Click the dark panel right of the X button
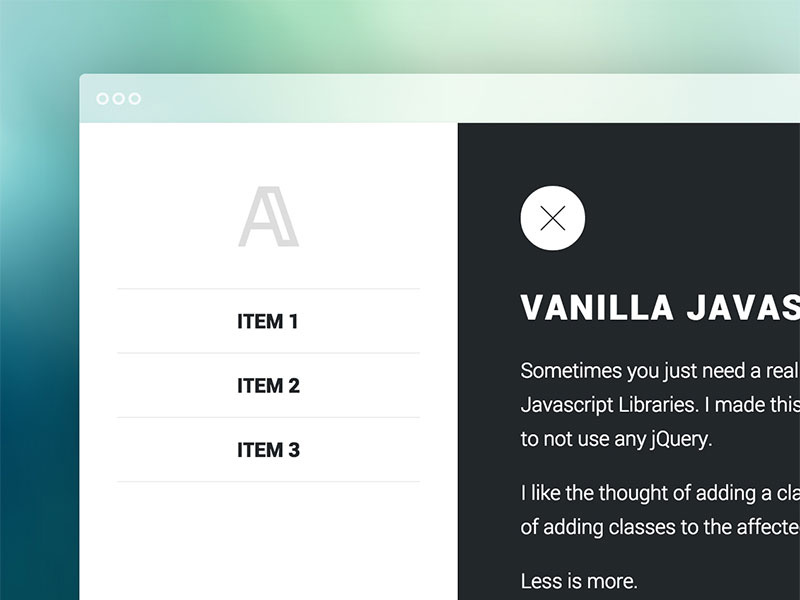Image resolution: width=800 pixels, height=600 pixels. click(700, 217)
